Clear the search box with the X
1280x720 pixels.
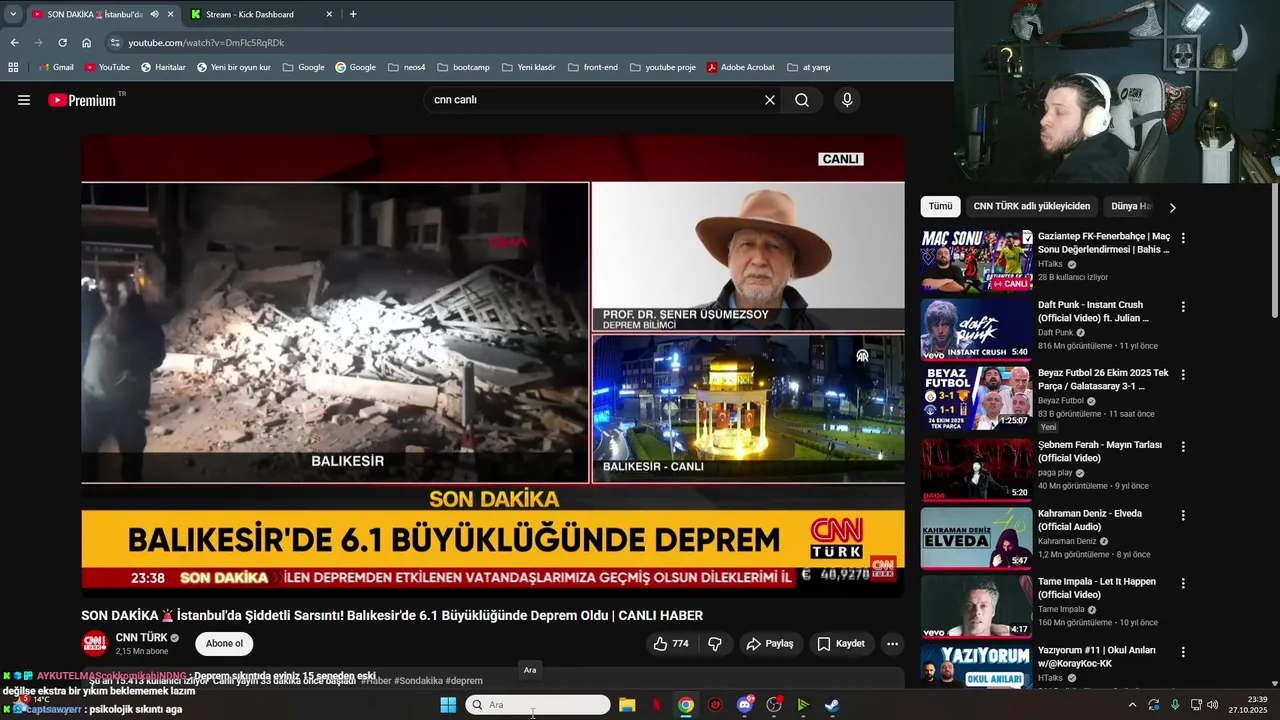click(770, 100)
